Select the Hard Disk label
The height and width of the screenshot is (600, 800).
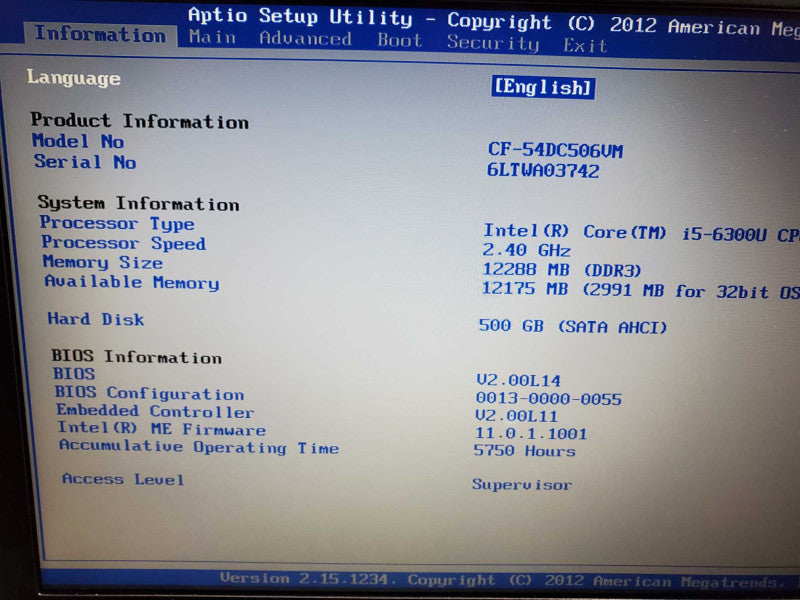pos(96,319)
